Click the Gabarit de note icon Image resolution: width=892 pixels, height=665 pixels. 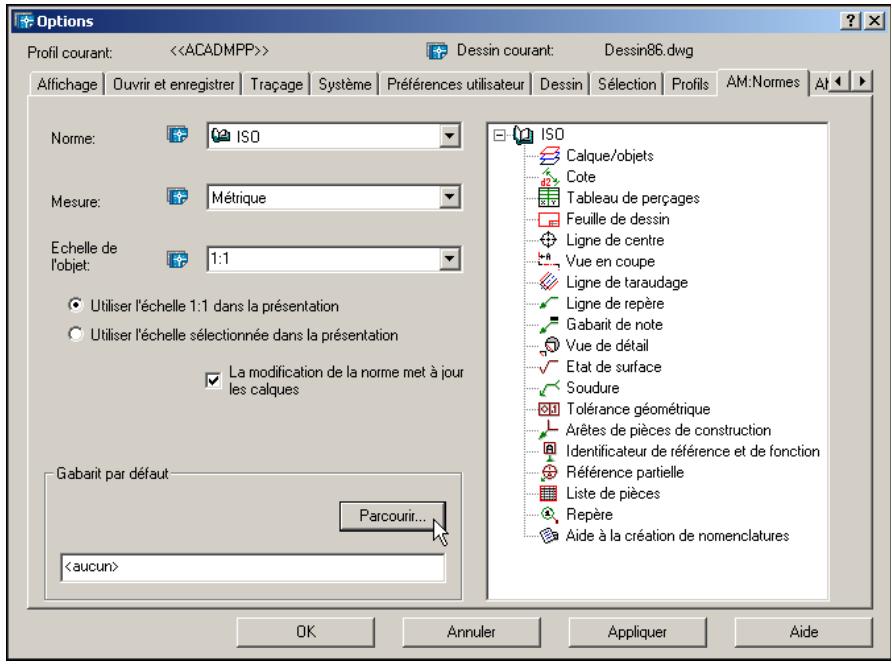click(x=548, y=324)
